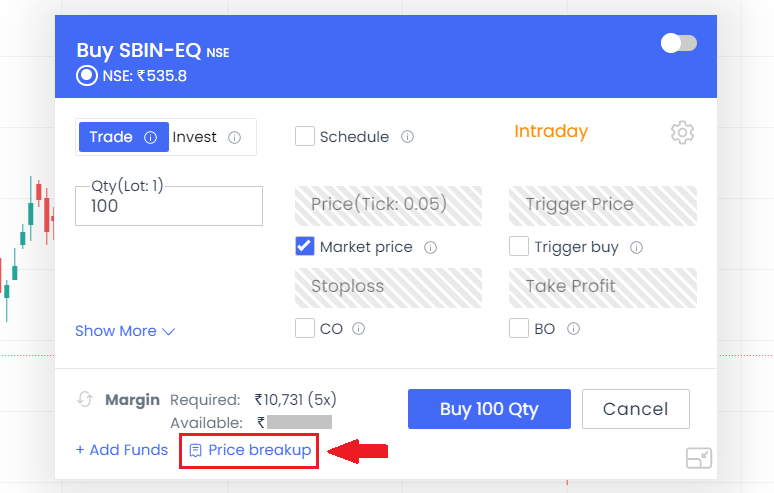Viewport: 774px width, 493px height.
Task: Click the Trigger buy info icon
Action: coord(636,247)
